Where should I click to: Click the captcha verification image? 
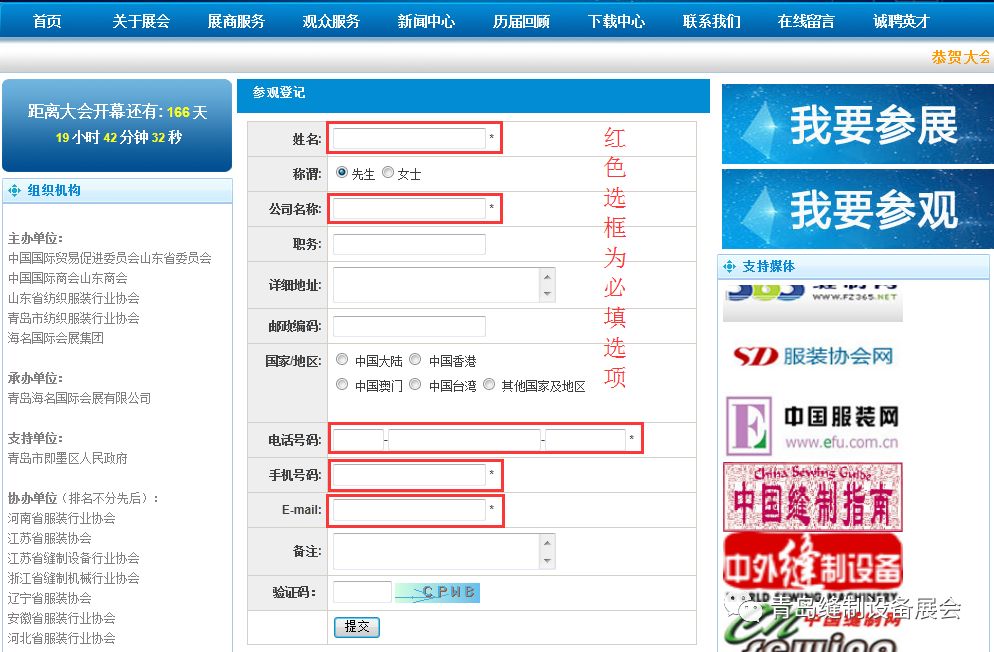(x=437, y=592)
